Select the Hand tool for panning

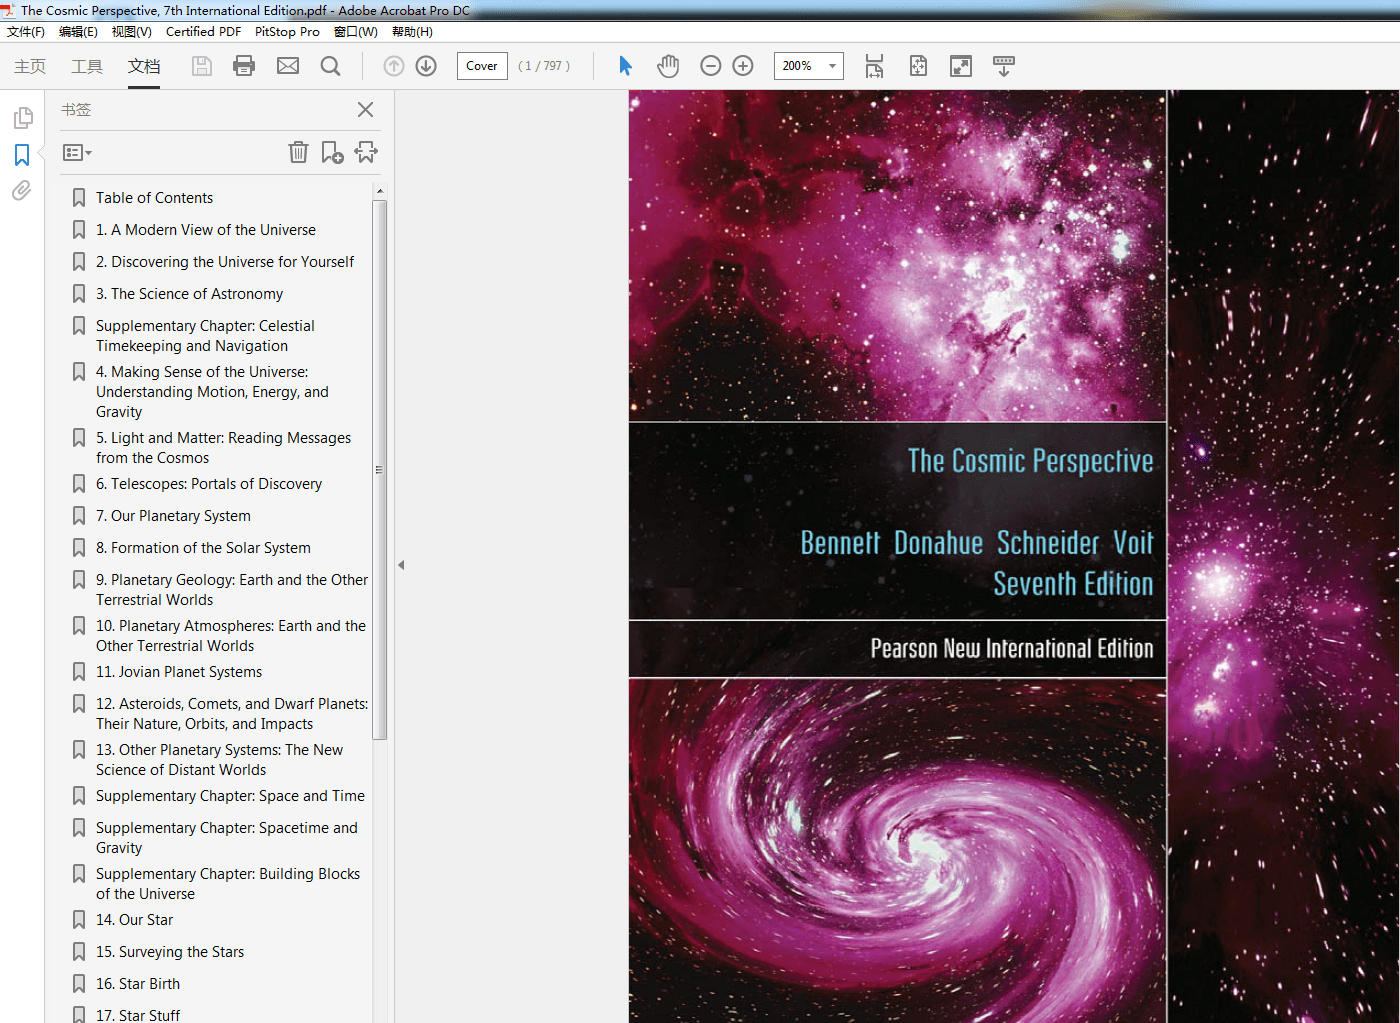pyautogui.click(x=667, y=66)
